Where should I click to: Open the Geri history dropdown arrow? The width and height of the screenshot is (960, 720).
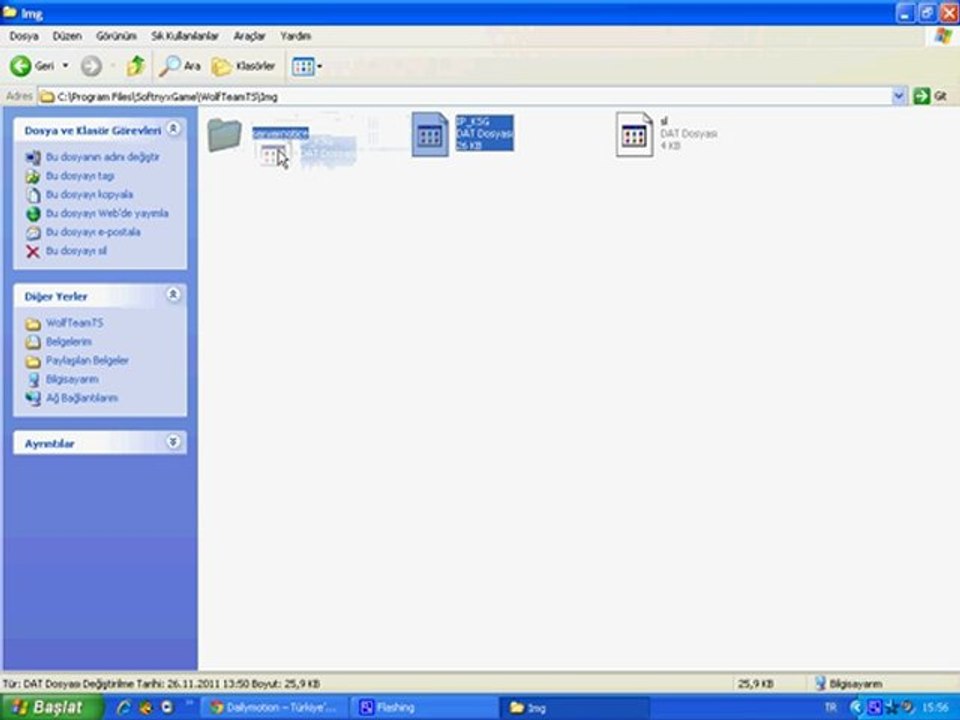(66, 66)
